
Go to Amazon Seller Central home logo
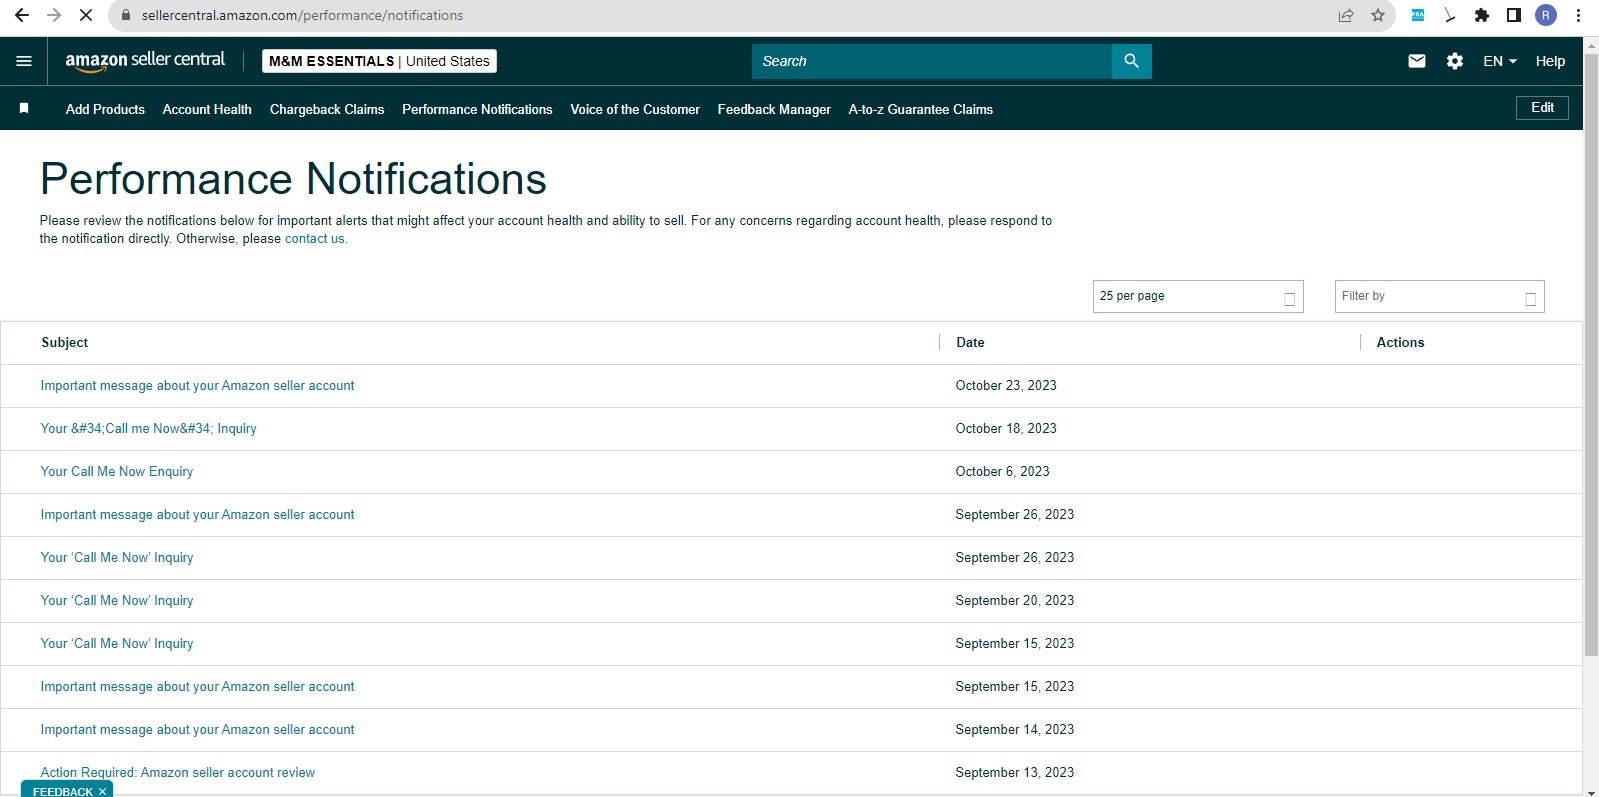pos(145,61)
